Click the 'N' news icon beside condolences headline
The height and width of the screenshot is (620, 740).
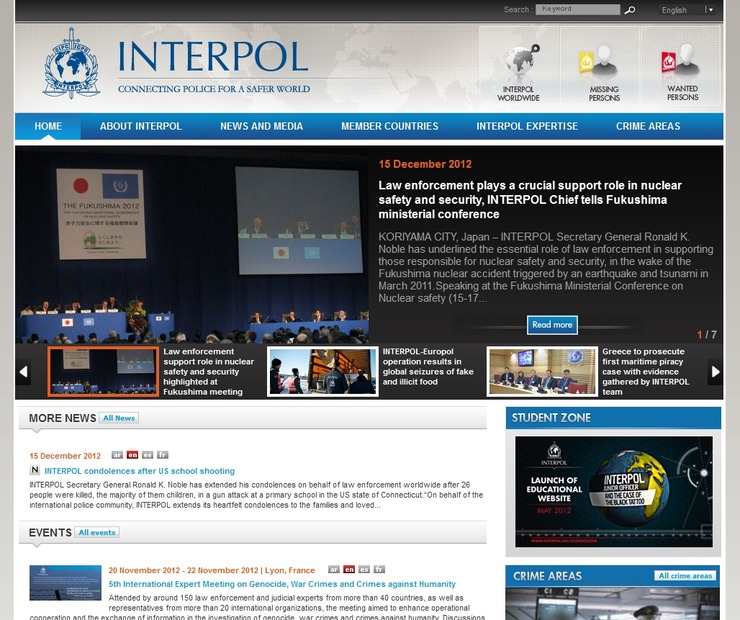click(34, 469)
